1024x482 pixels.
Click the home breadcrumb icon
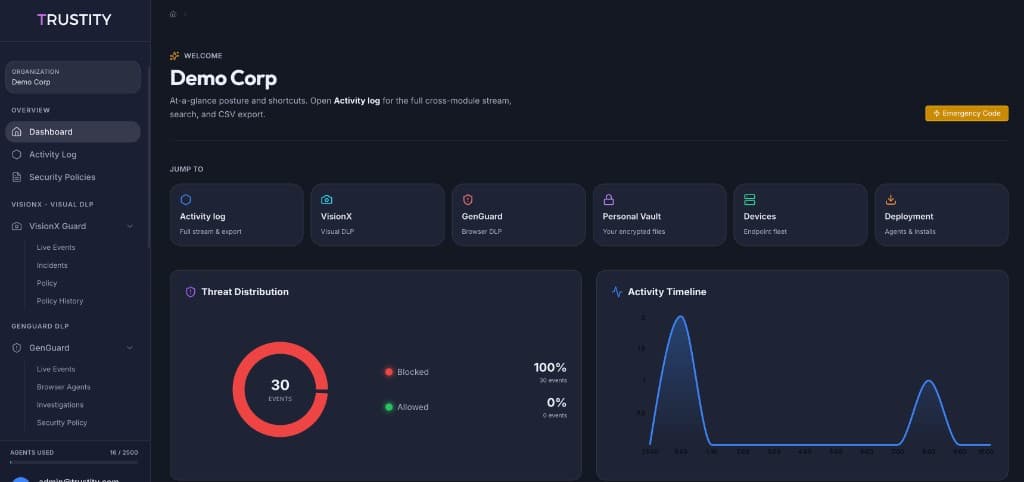[173, 14]
